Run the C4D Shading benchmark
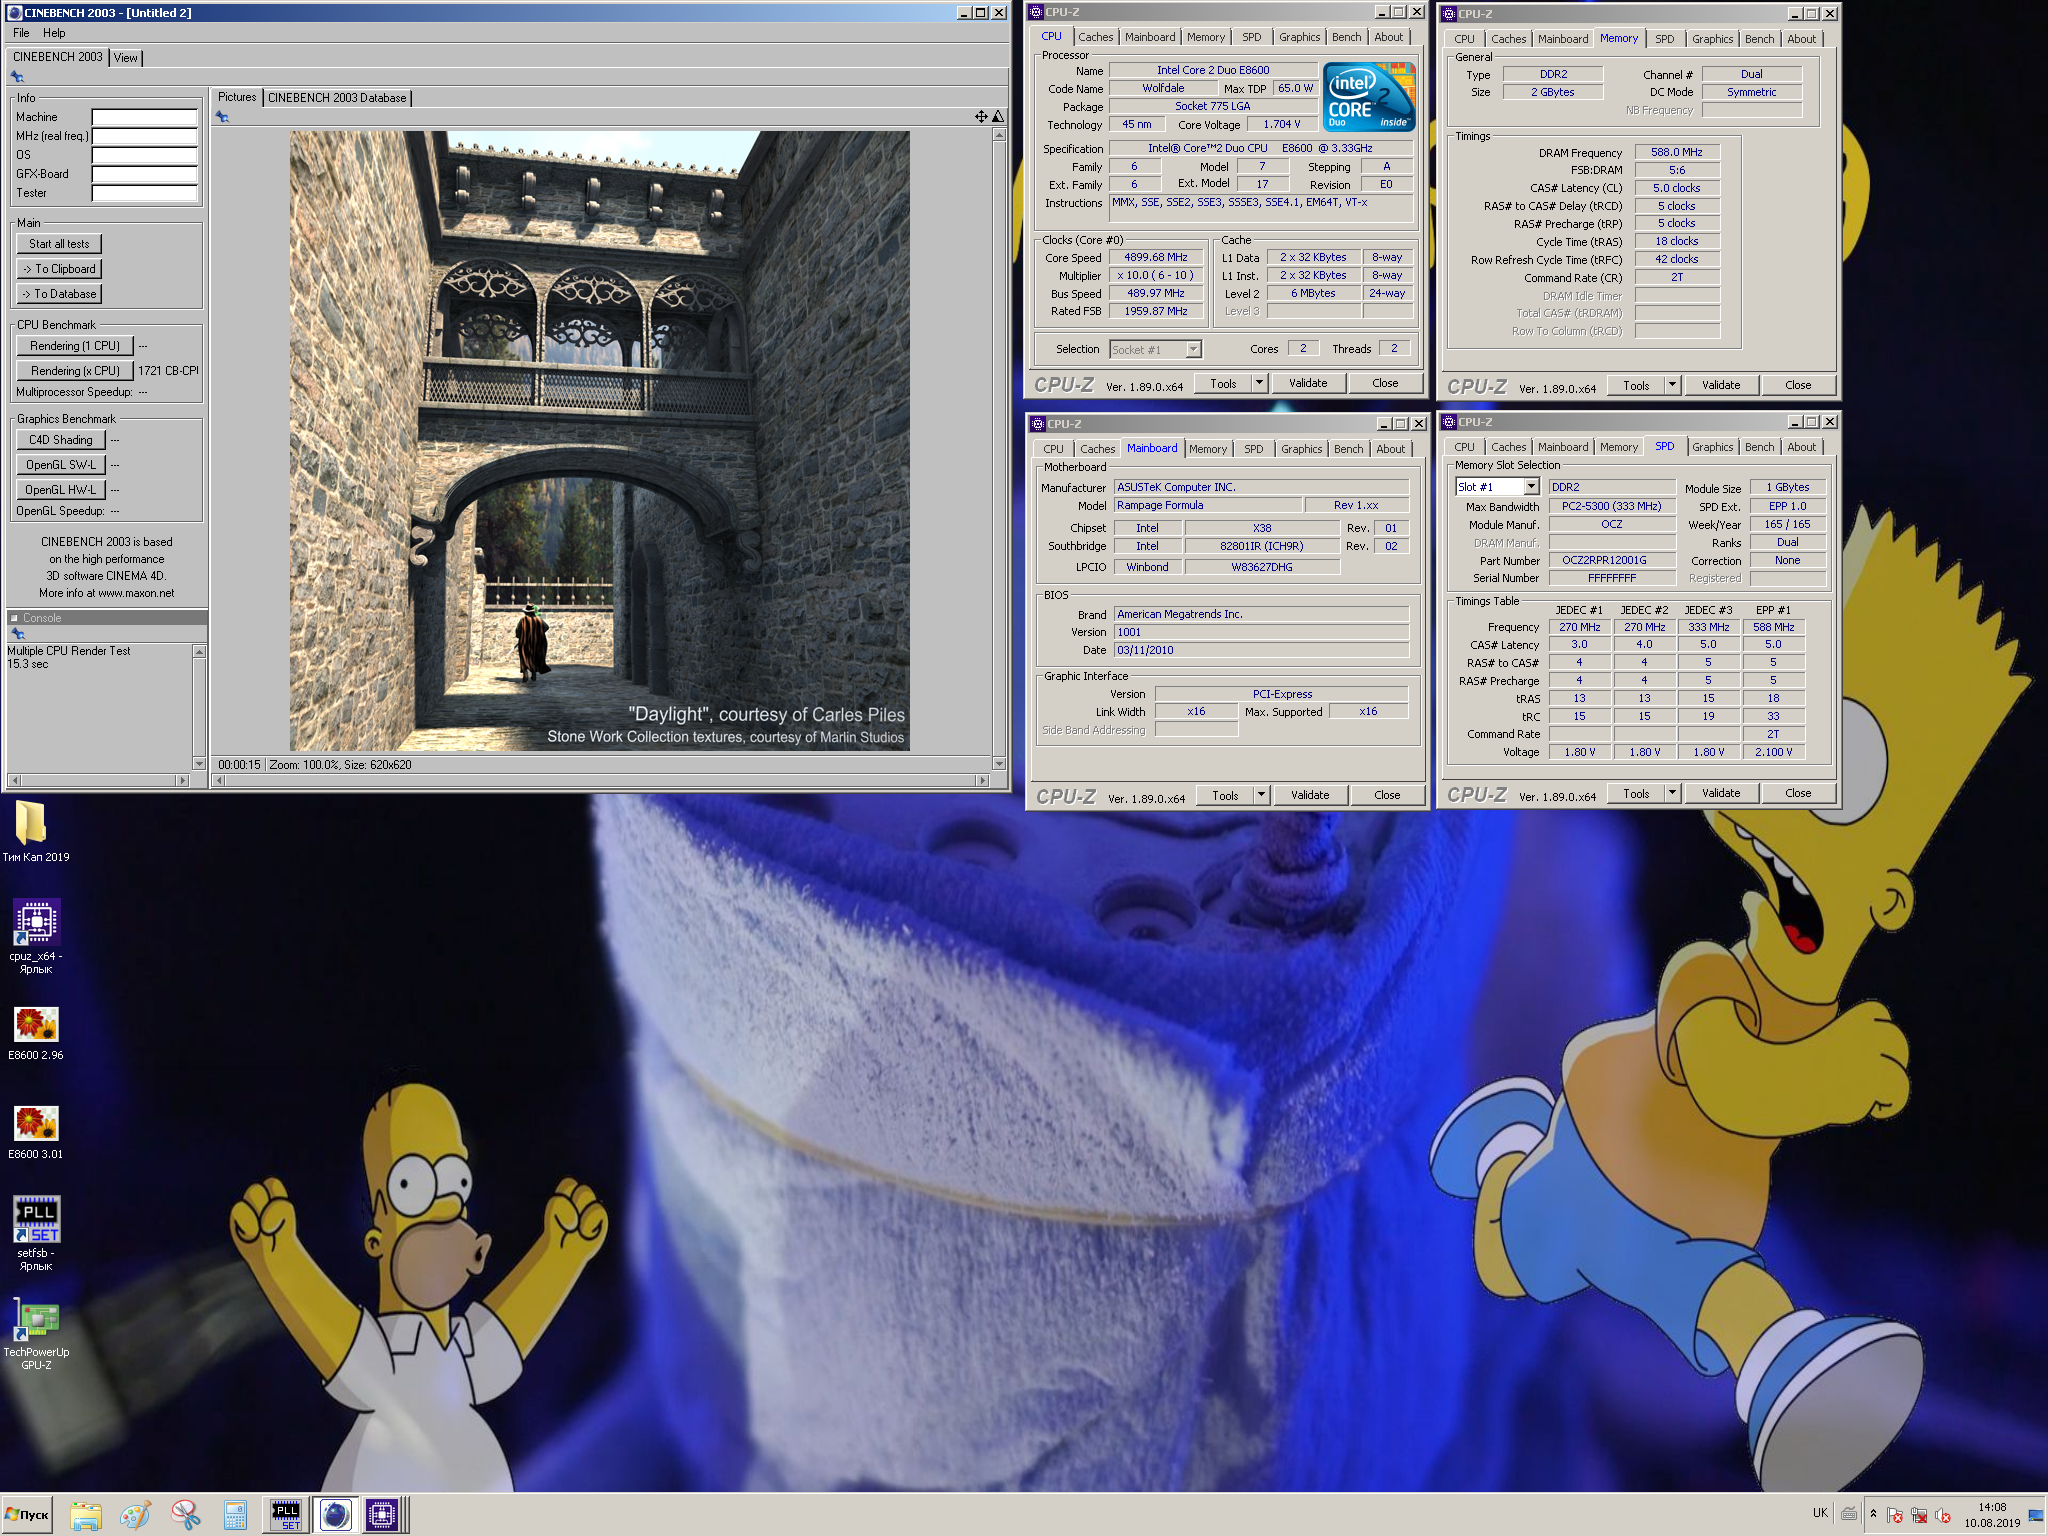Screen dimensions: 2048x1536 [60, 440]
